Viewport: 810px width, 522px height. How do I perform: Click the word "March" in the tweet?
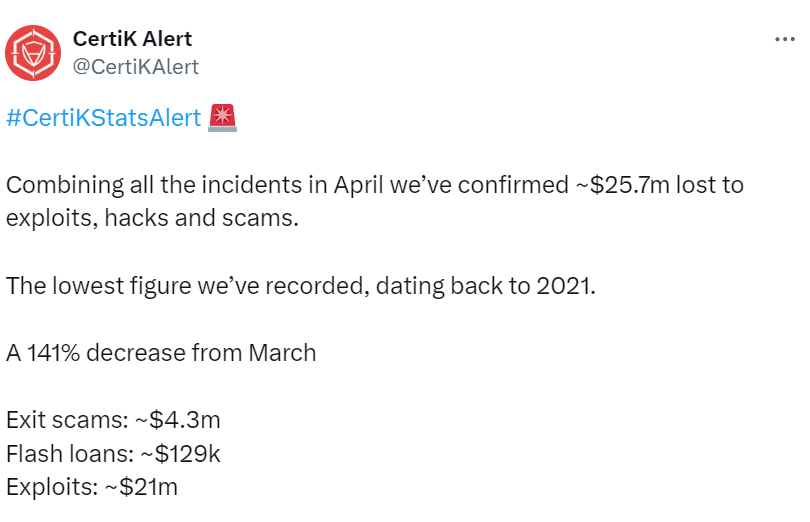point(285,353)
